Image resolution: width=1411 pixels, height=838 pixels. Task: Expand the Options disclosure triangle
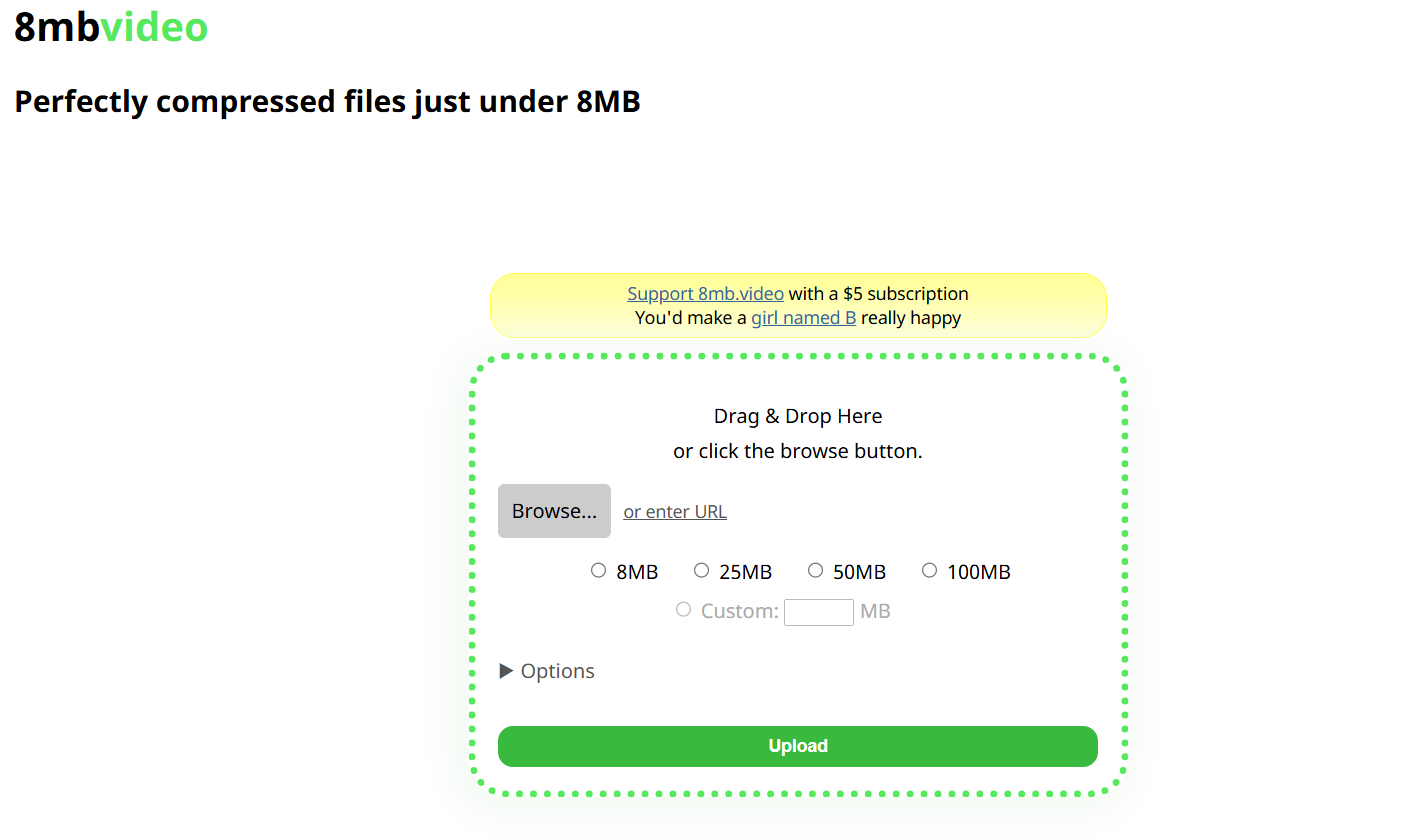pyautogui.click(x=506, y=671)
